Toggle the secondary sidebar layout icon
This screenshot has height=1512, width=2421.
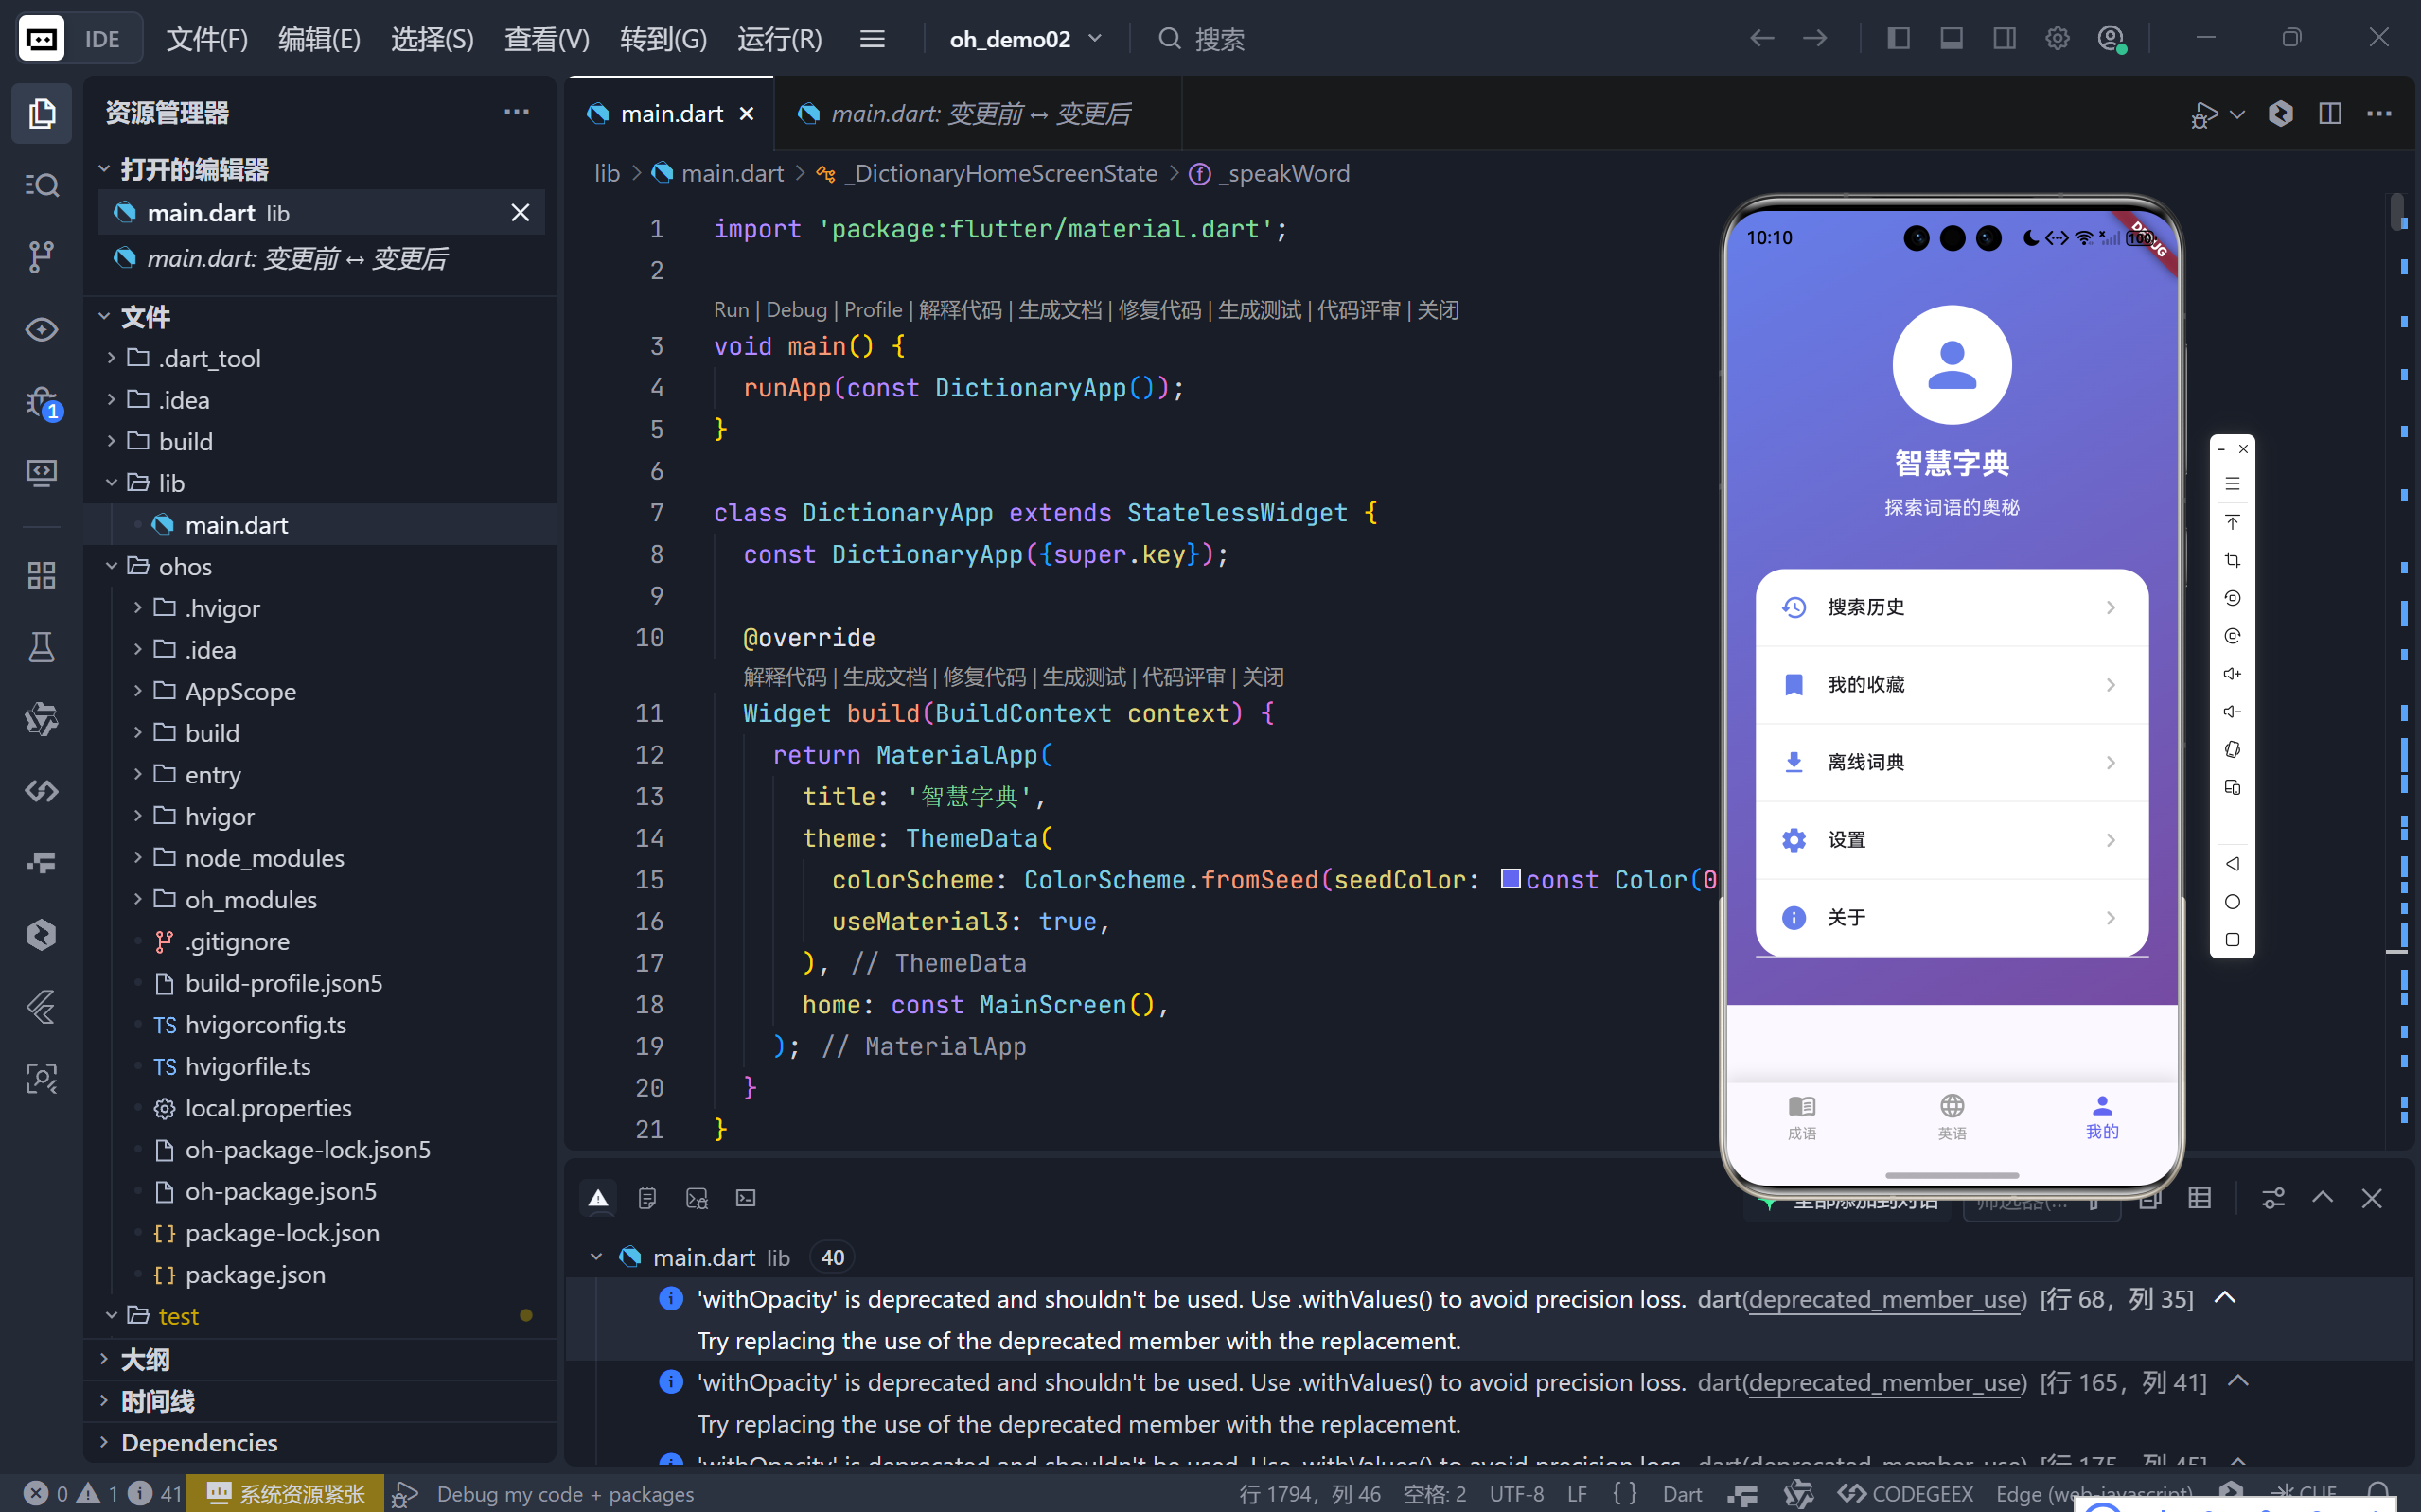(2004, 39)
